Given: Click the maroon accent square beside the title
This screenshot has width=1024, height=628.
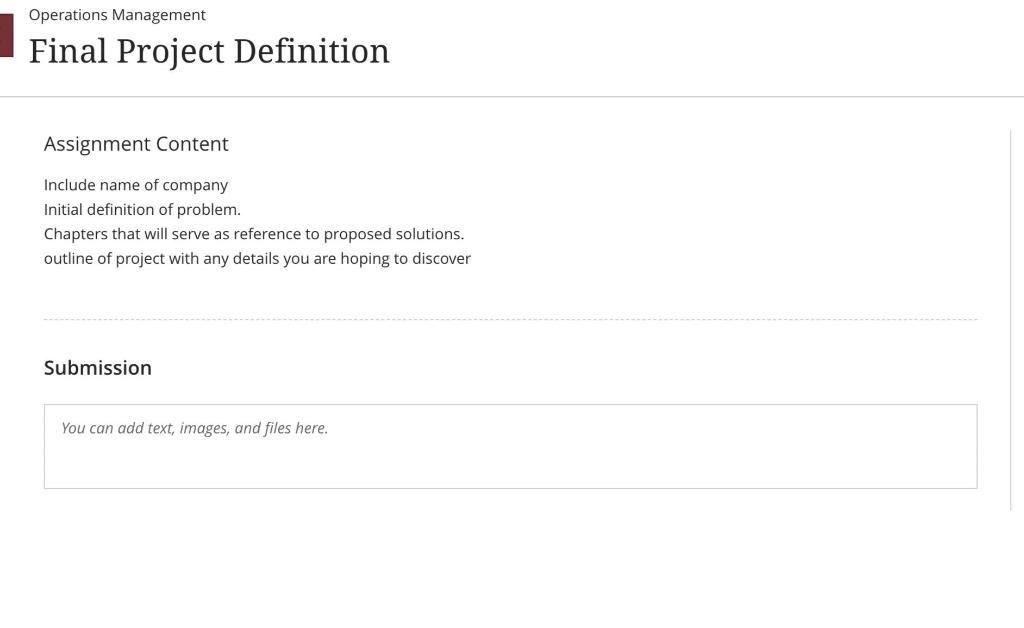Looking at the screenshot, I should click(x=5, y=33).
